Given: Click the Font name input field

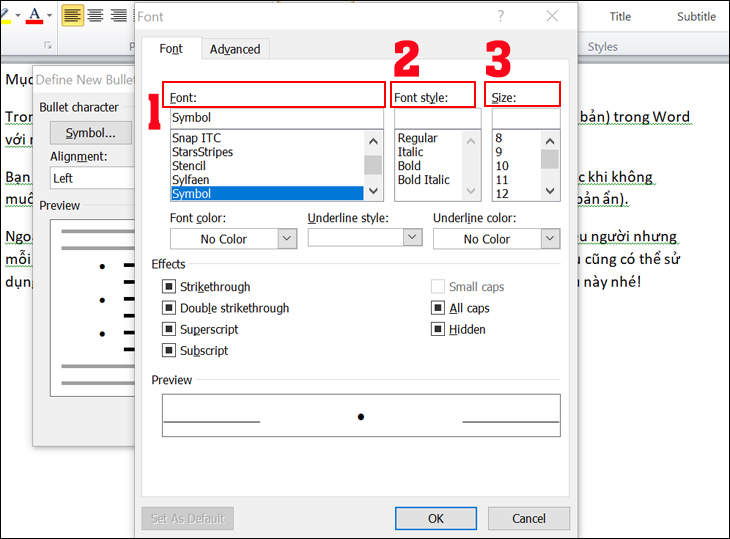Looking at the screenshot, I should (277, 118).
